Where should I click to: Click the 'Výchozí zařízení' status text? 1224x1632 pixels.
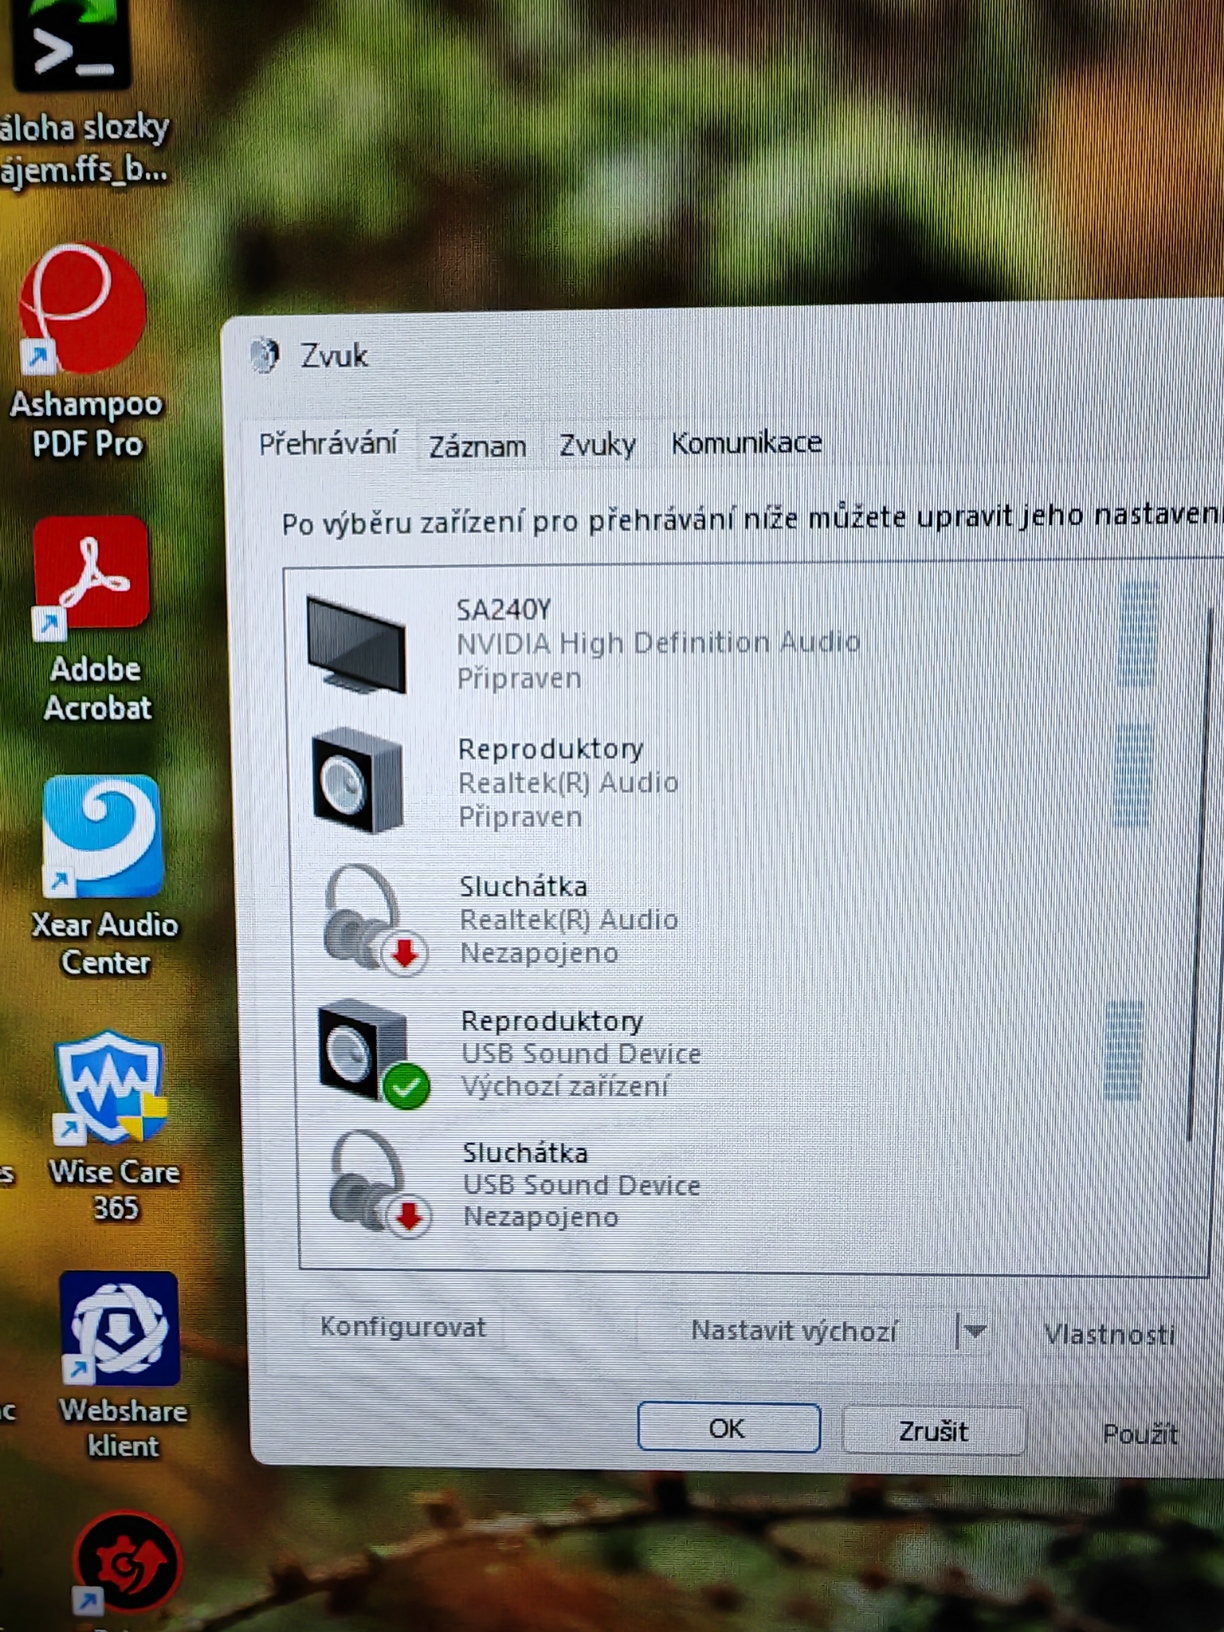(565, 1086)
